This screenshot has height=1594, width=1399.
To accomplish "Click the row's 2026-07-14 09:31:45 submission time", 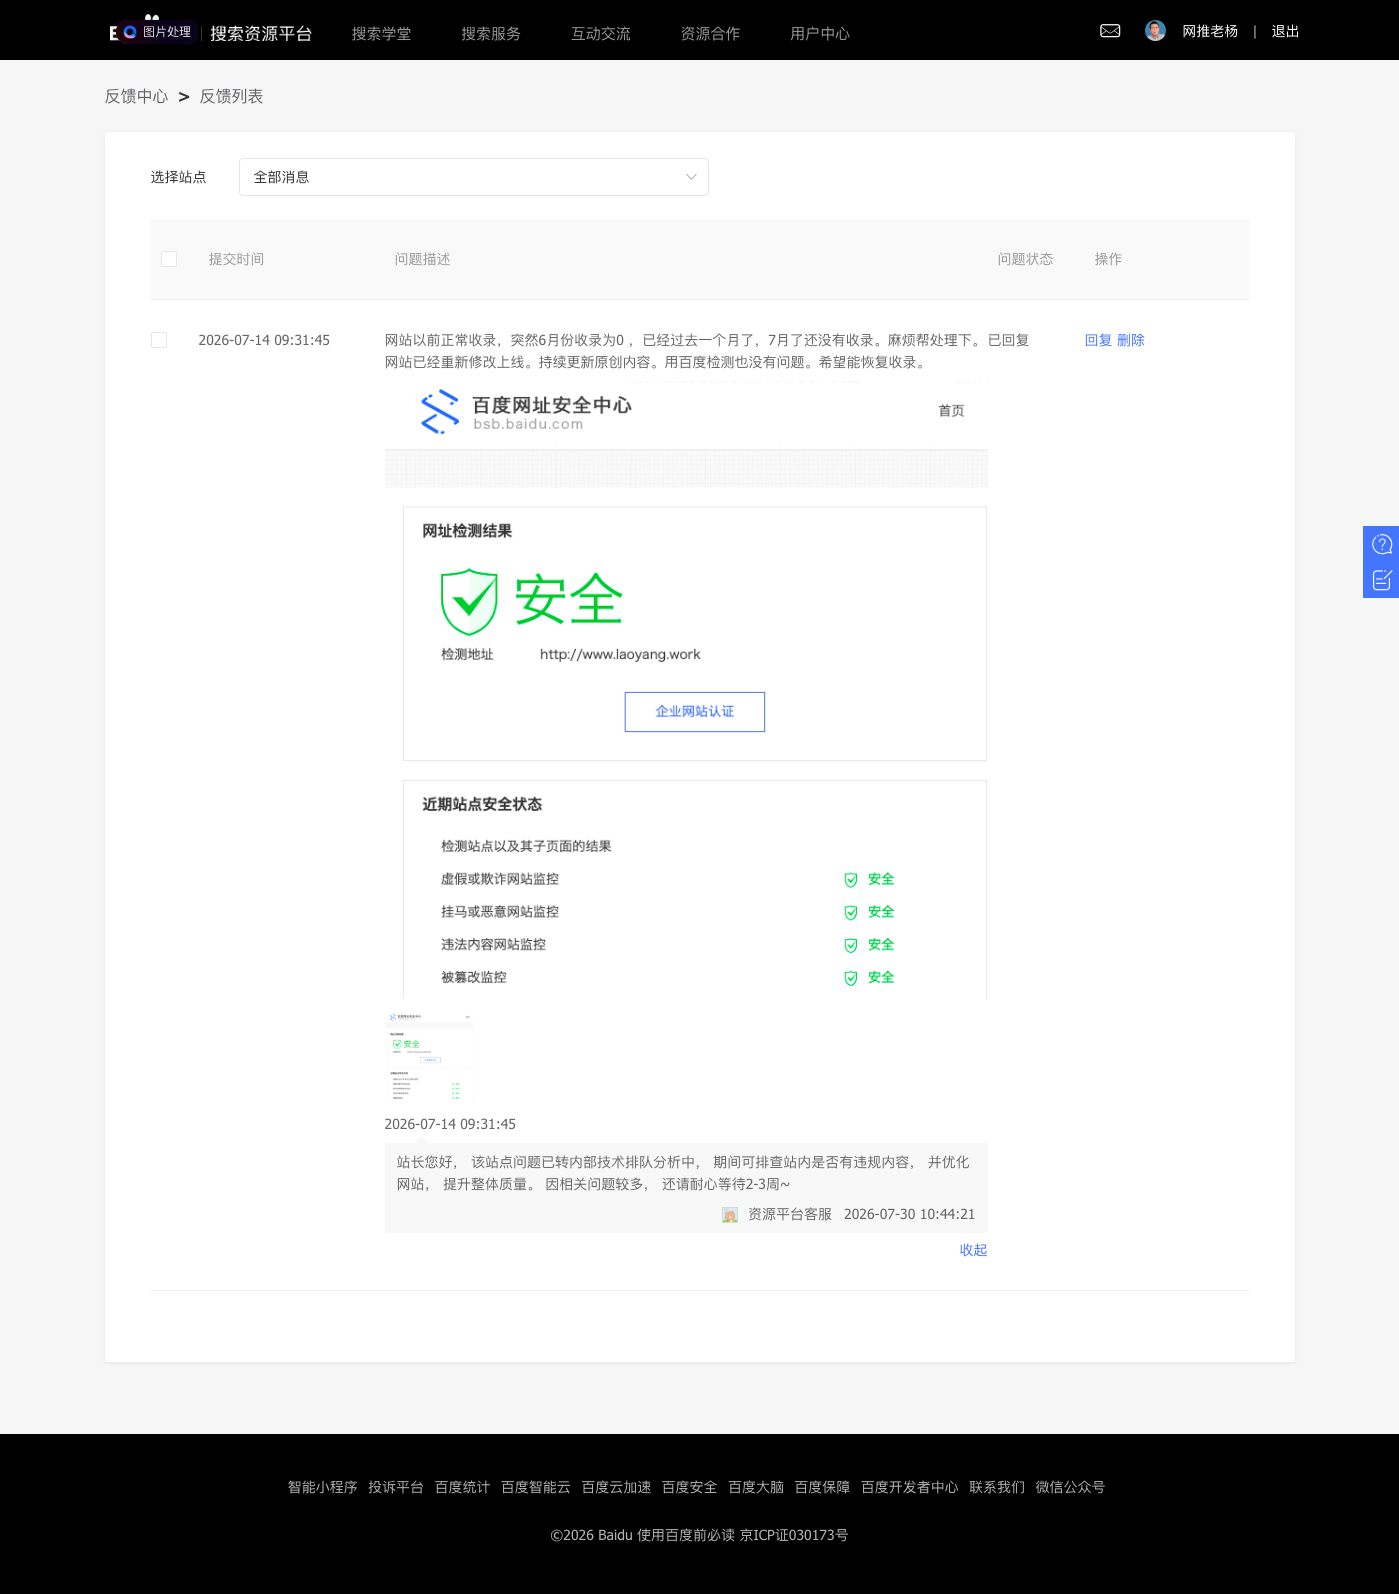I will (x=264, y=340).
